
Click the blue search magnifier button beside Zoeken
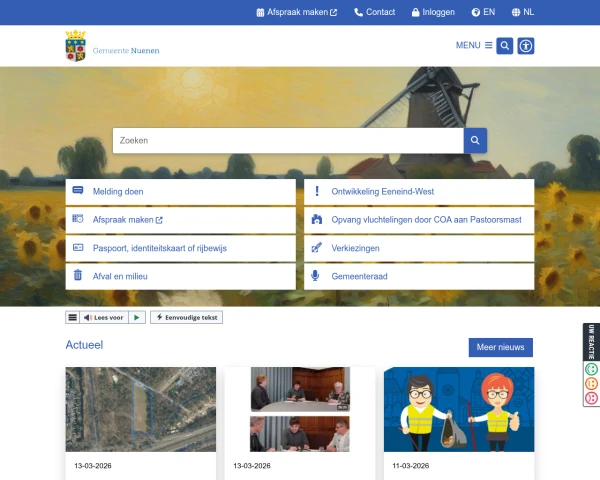pyautogui.click(x=476, y=141)
